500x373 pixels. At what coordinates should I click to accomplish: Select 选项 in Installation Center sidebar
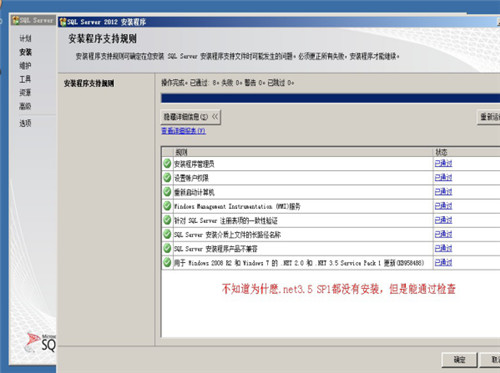[x=25, y=123]
